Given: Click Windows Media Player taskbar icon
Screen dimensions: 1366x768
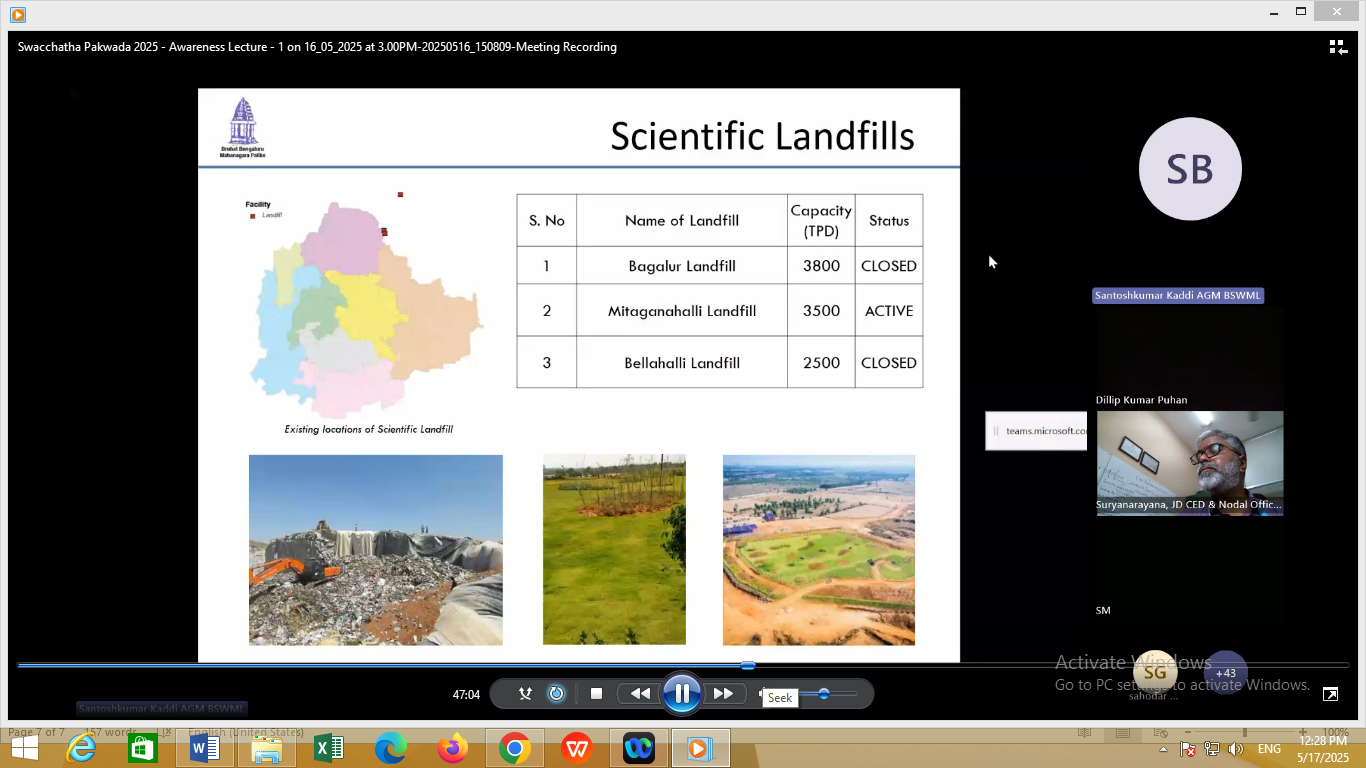Looking at the screenshot, I should pos(700,748).
